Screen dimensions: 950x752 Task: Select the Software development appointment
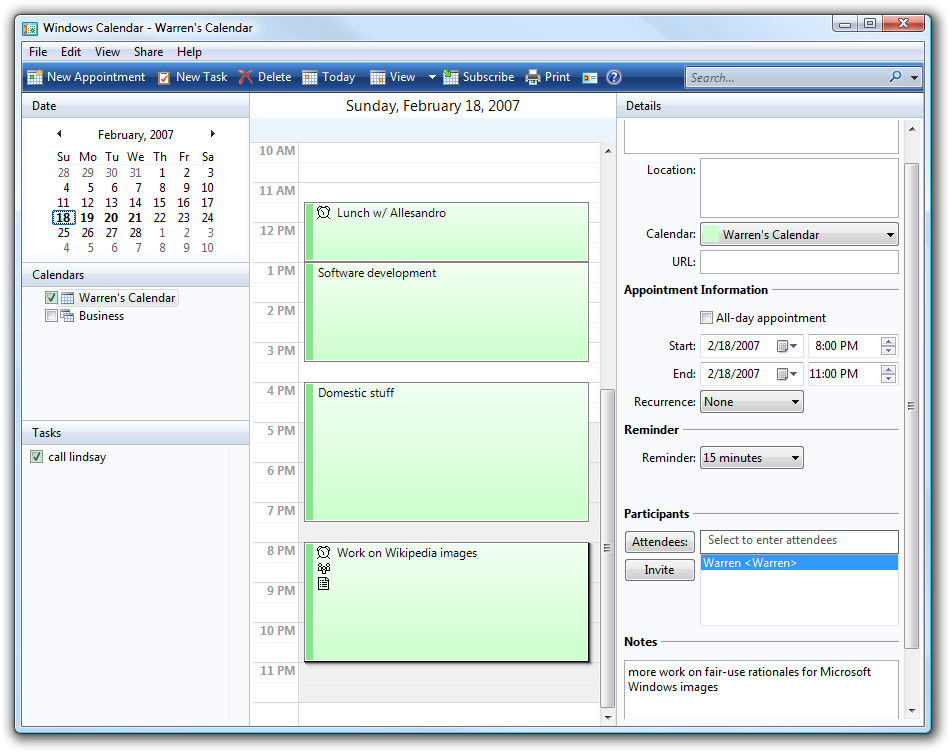click(447, 312)
